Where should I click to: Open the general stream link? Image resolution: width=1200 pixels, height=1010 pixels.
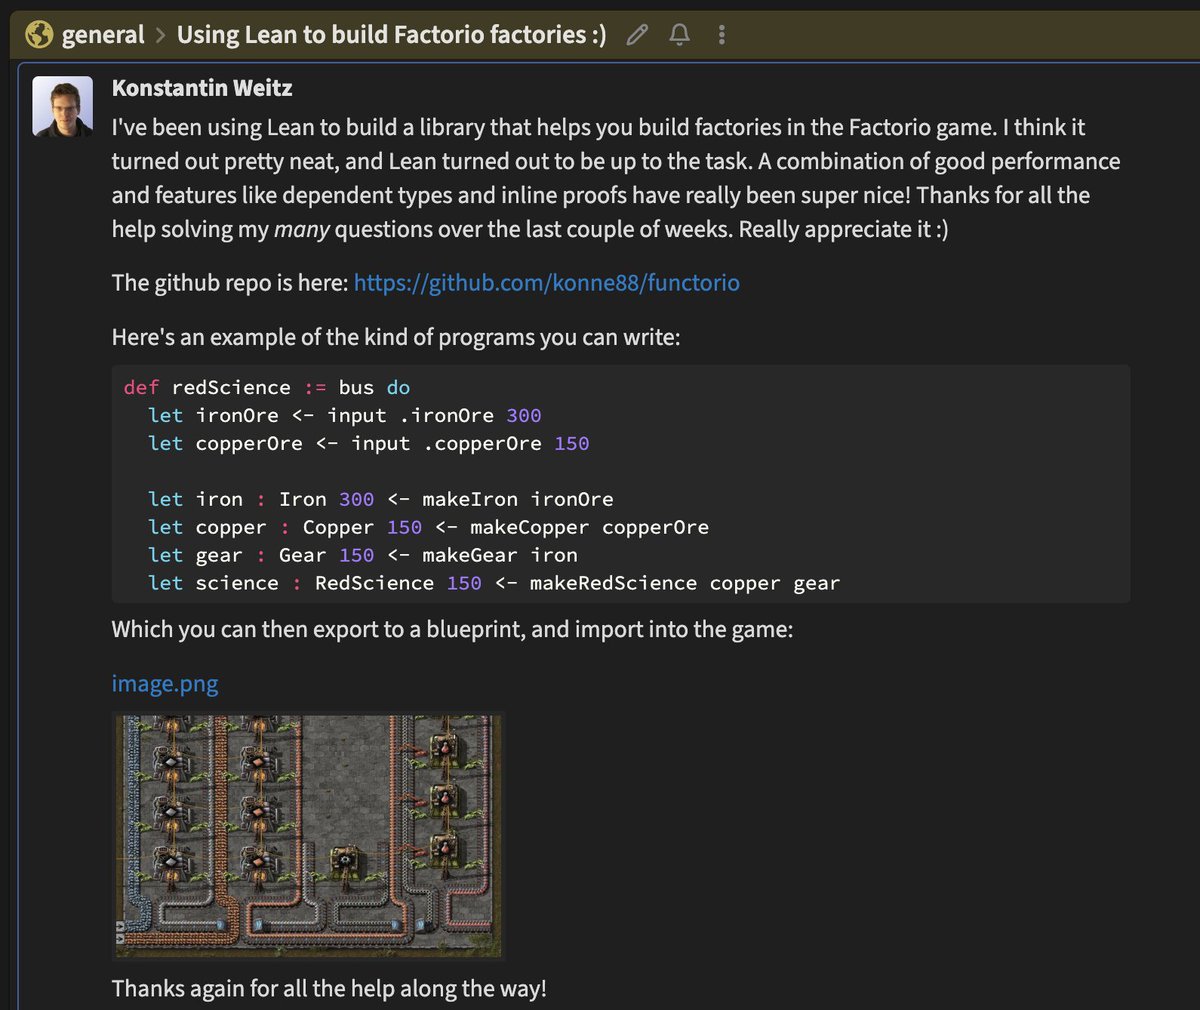coord(103,35)
